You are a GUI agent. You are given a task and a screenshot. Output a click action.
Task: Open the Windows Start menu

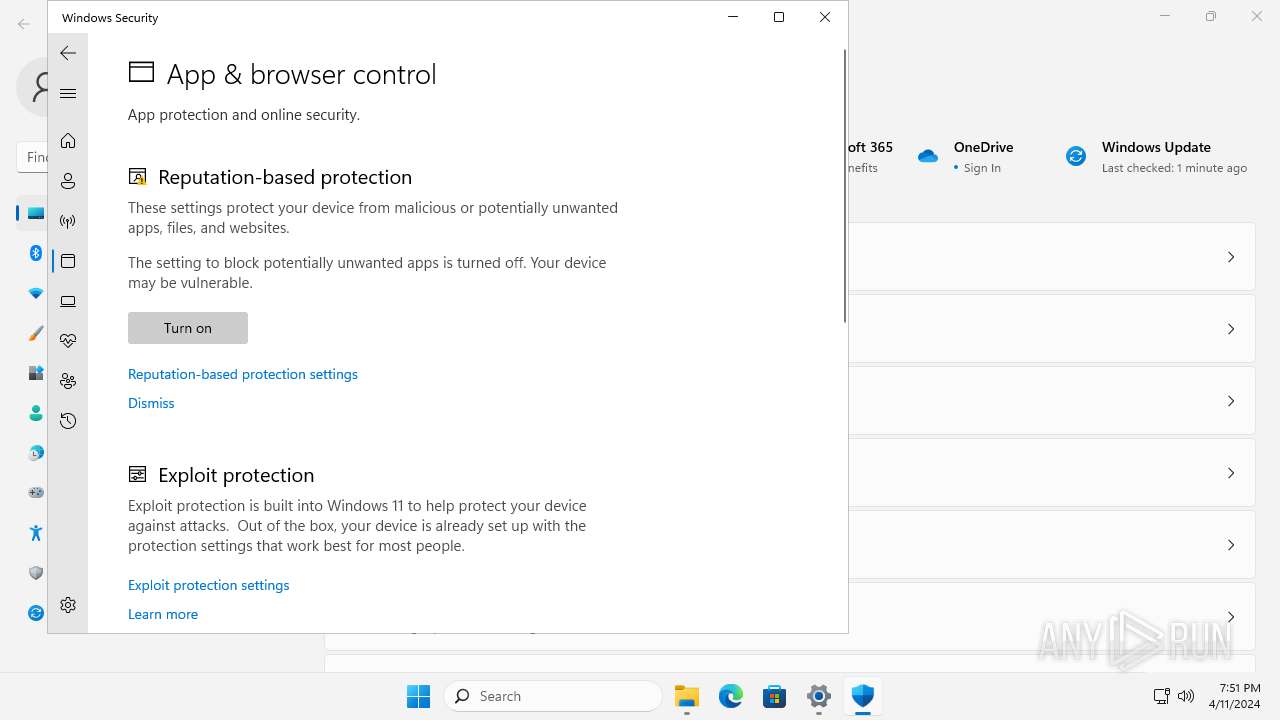[419, 696]
